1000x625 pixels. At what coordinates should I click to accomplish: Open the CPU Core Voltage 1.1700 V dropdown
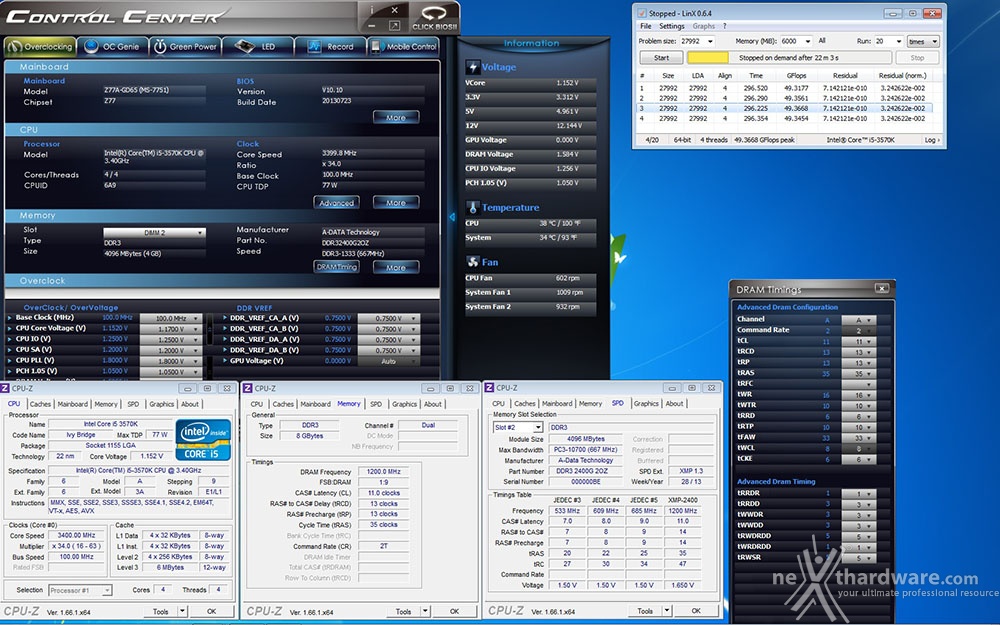(170, 329)
